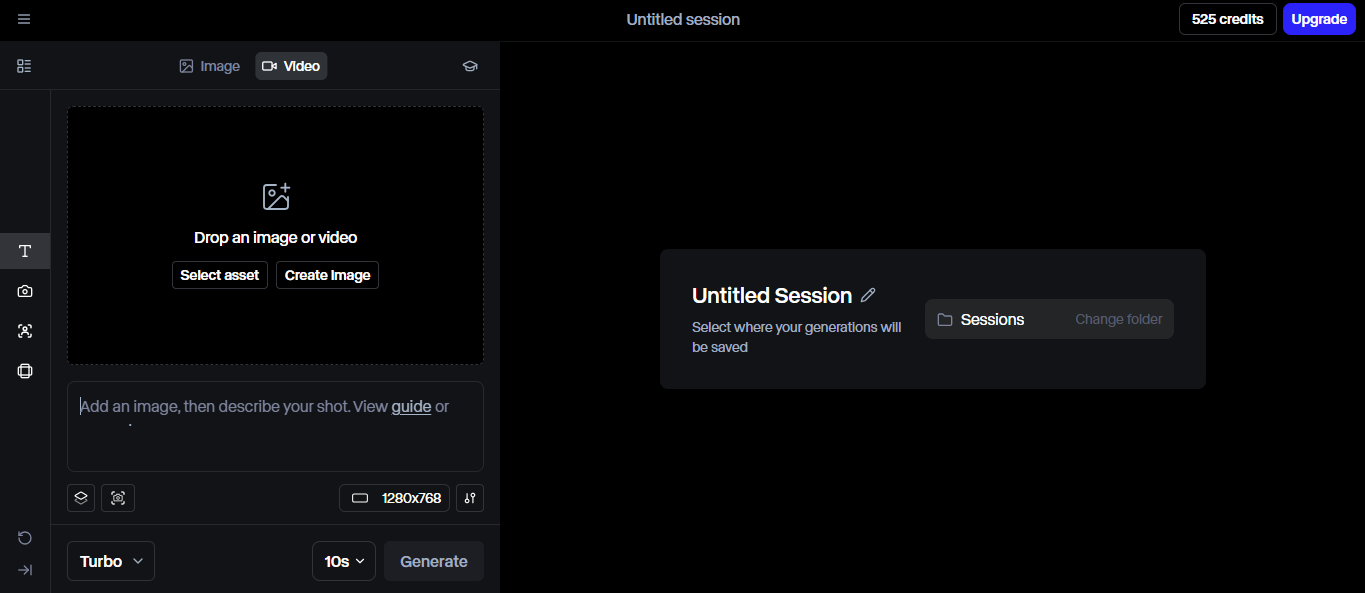Click the panel list icon beside Image tab

click(x=24, y=66)
